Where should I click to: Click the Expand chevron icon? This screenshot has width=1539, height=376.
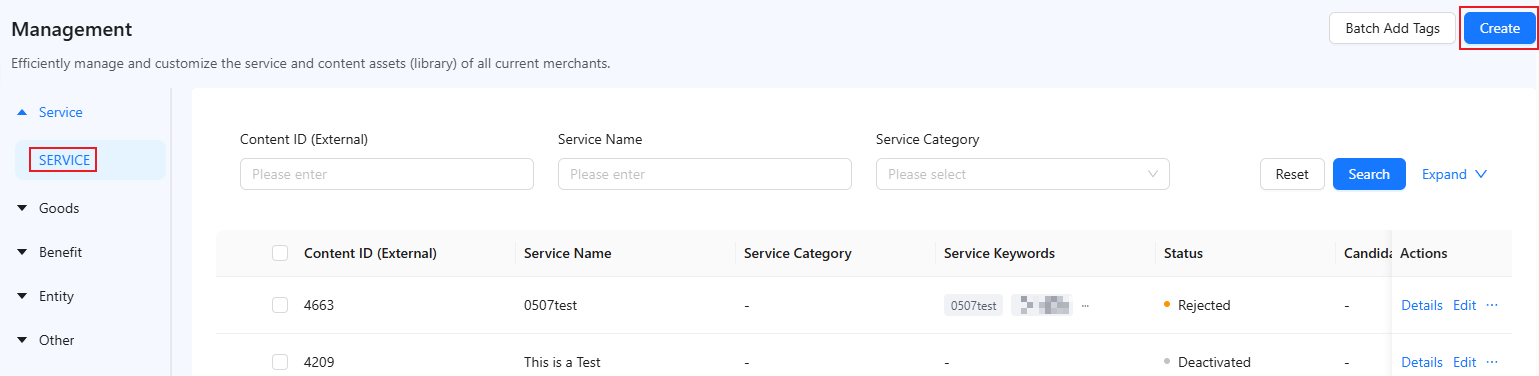[x=1481, y=174]
